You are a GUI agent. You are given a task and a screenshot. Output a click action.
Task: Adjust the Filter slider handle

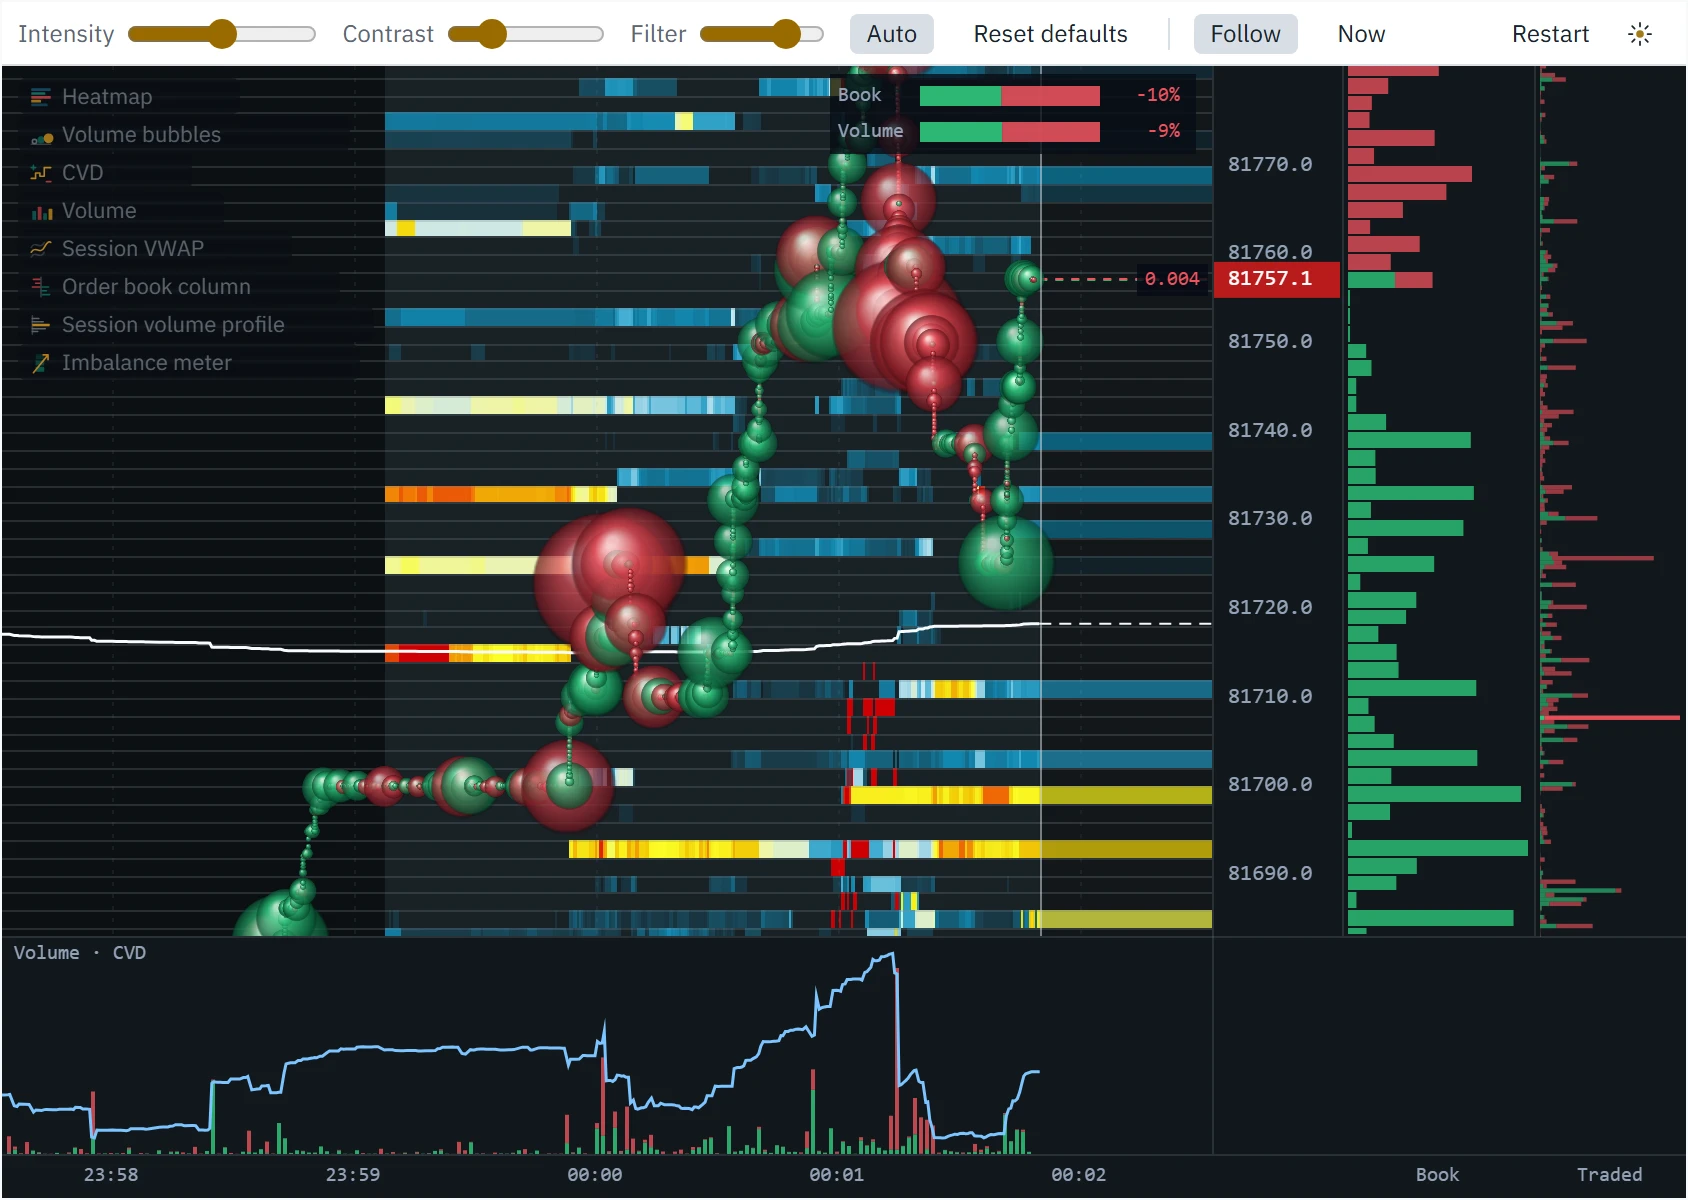click(x=787, y=34)
